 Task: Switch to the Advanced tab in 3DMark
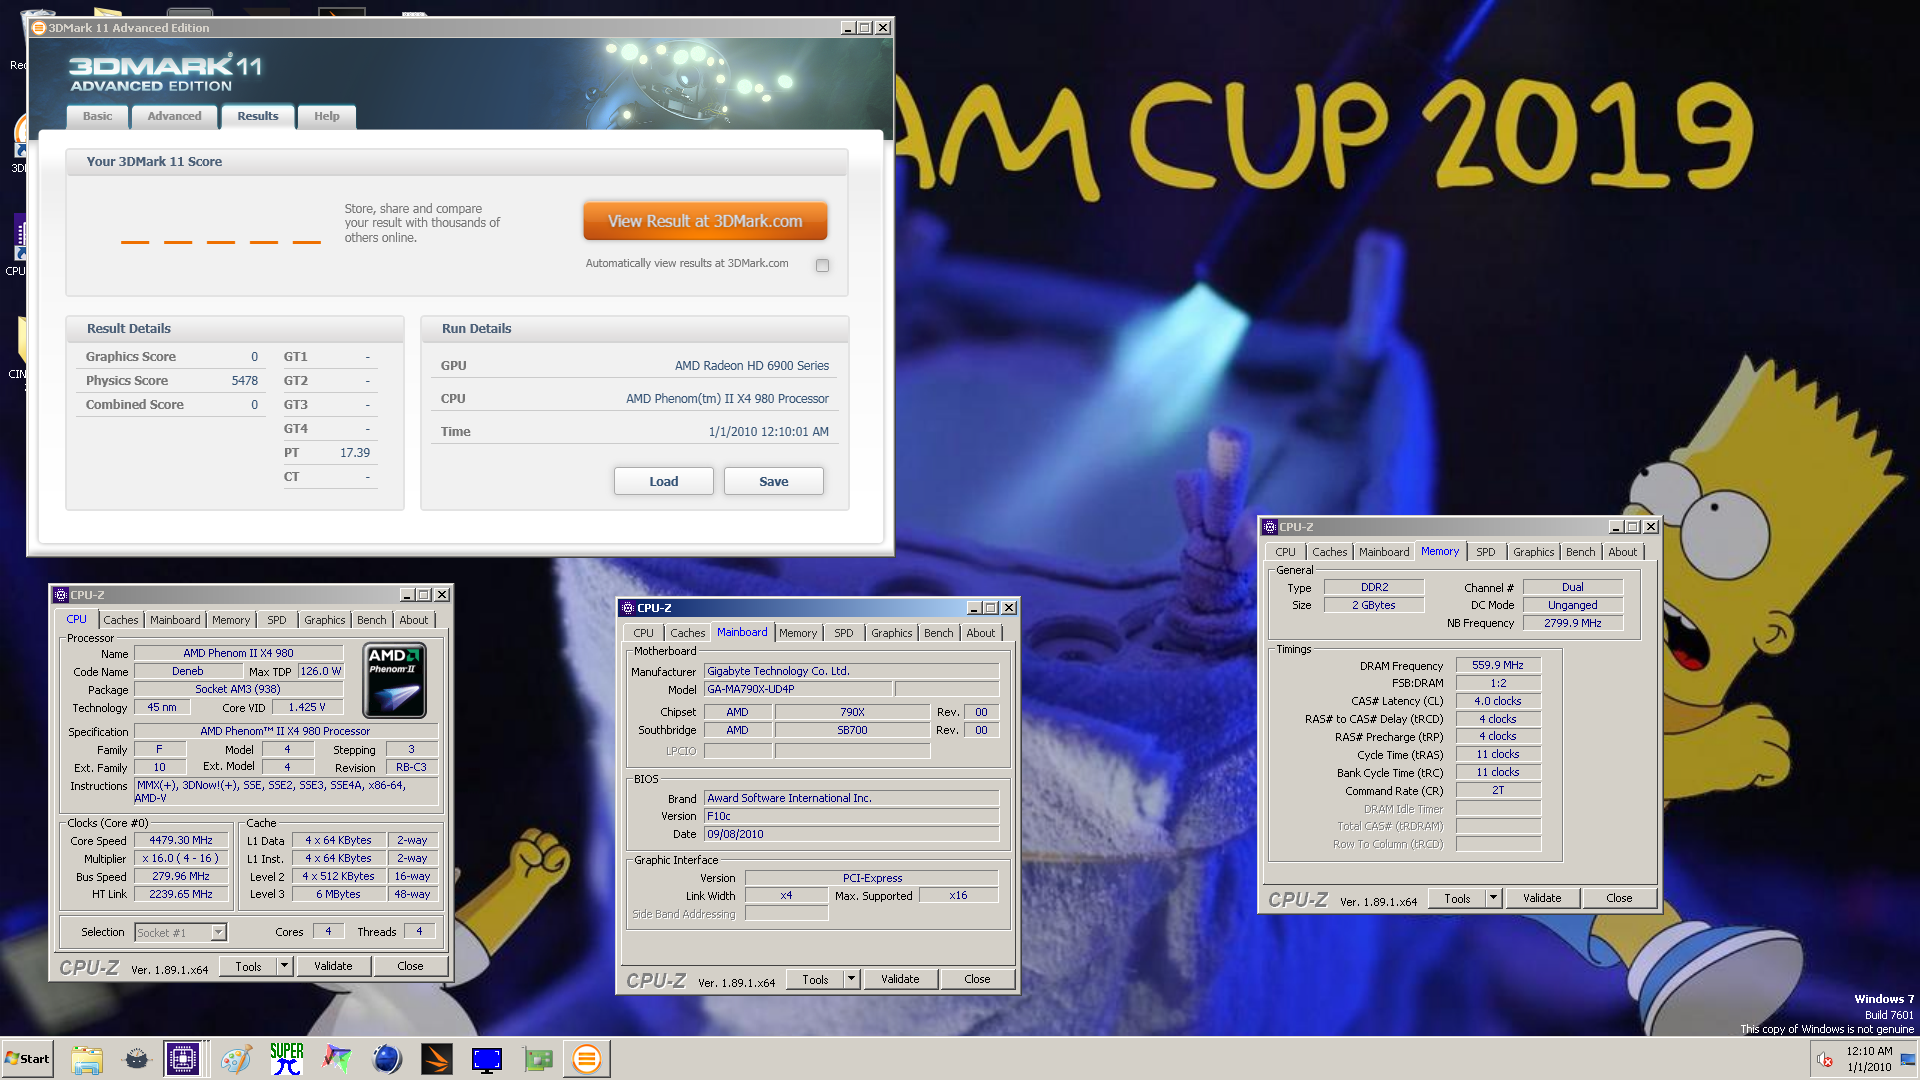(x=174, y=117)
